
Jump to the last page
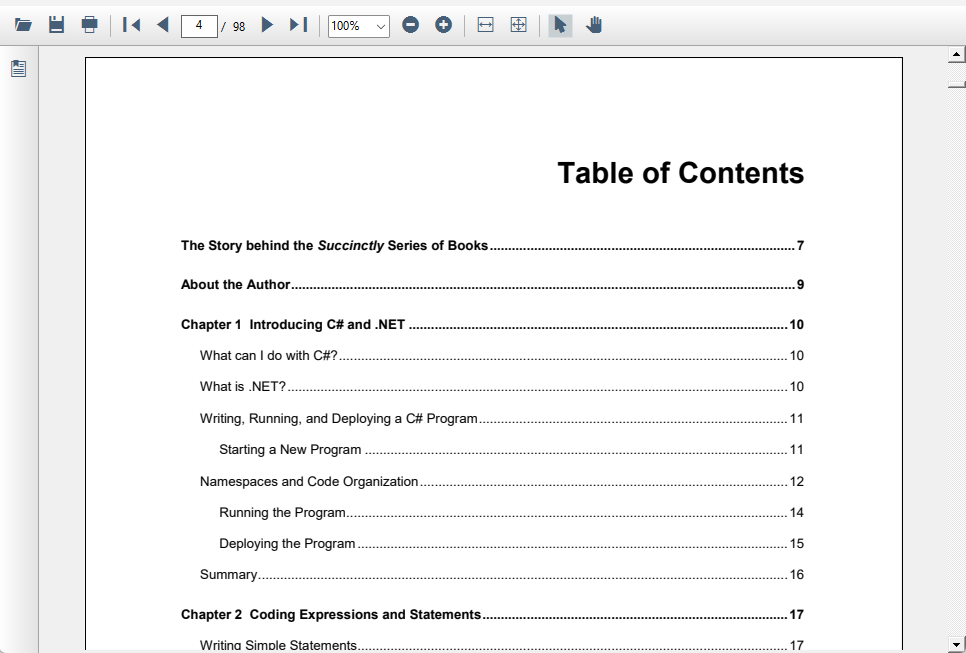(x=299, y=25)
